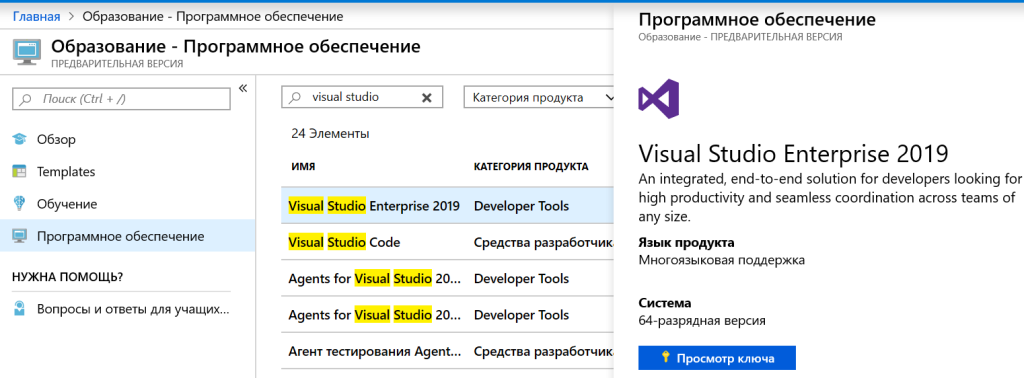Sort by the ИМЯ column header
Viewport: 1024px width, 378px height.
click(303, 167)
